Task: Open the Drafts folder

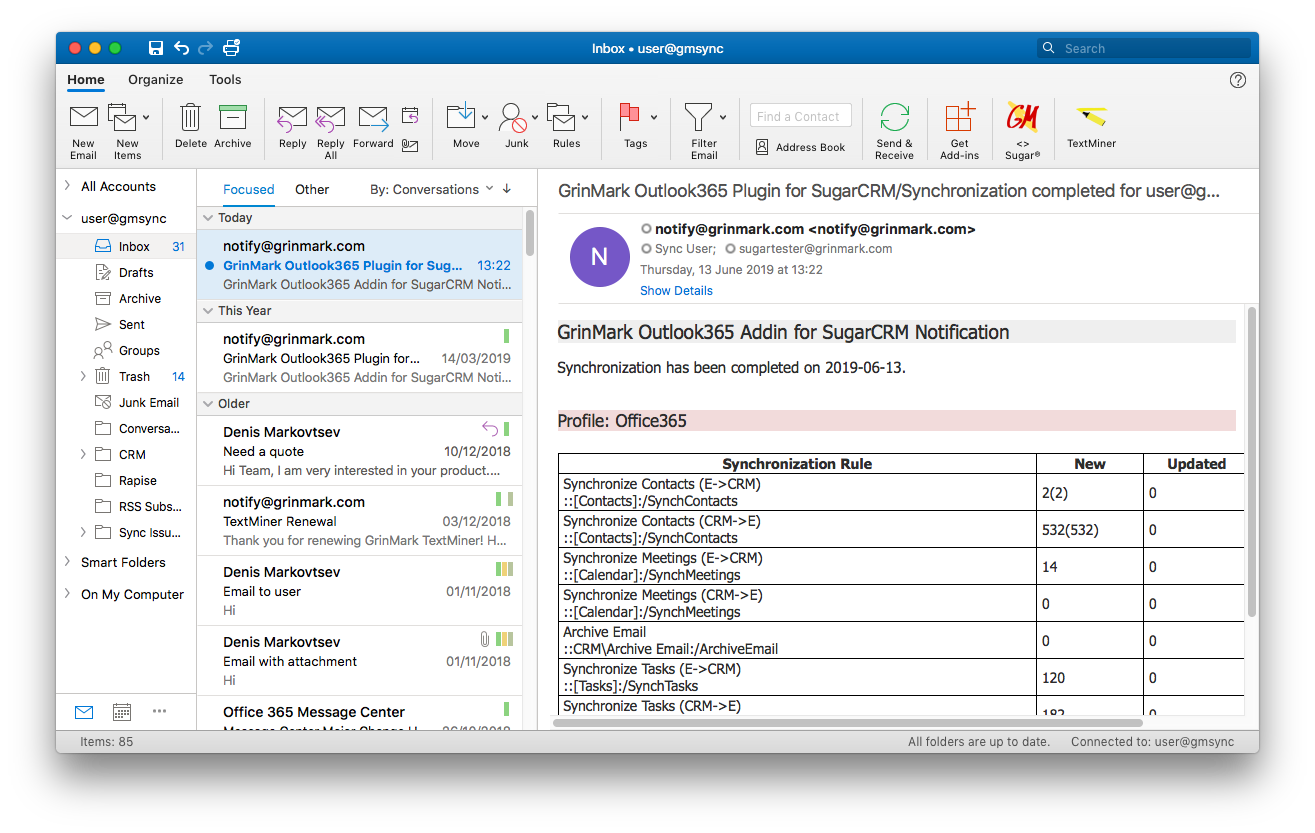Action: (x=126, y=272)
